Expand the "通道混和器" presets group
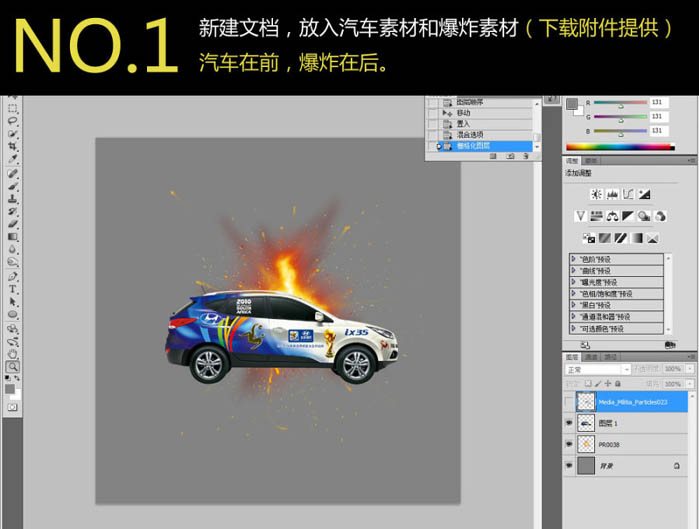The height and width of the screenshot is (529, 699). 574,316
